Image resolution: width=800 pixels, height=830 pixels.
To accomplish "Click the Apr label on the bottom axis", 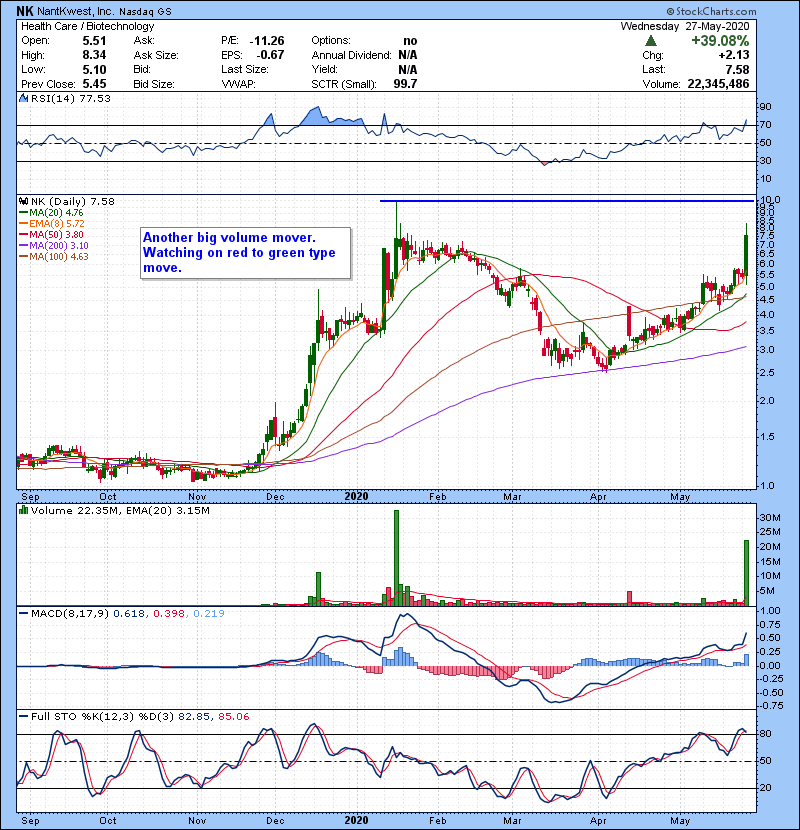I will click(598, 820).
